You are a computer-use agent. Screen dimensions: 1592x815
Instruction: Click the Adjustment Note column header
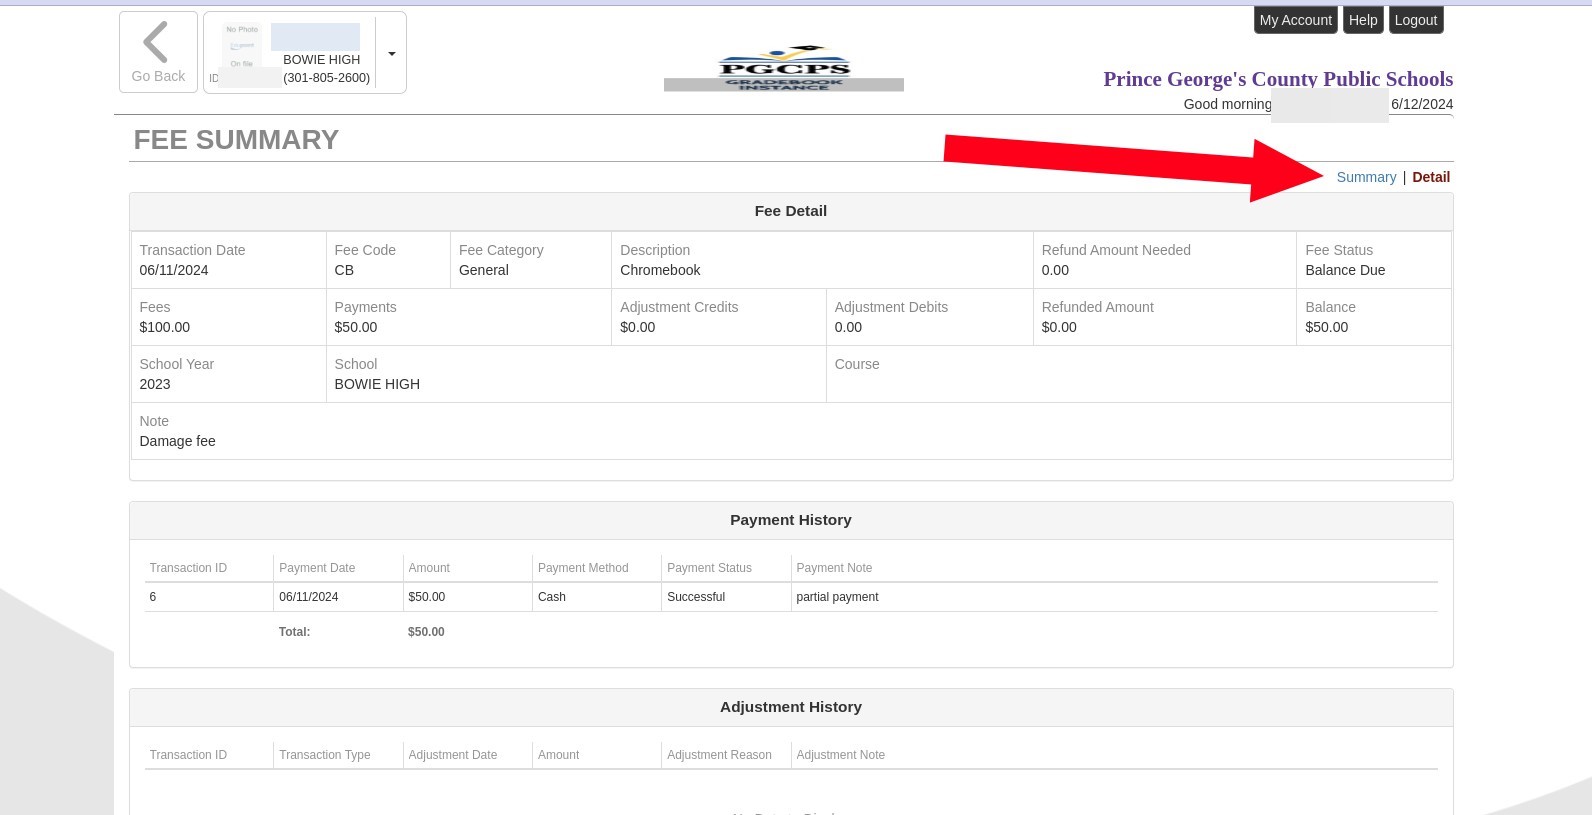(840, 755)
